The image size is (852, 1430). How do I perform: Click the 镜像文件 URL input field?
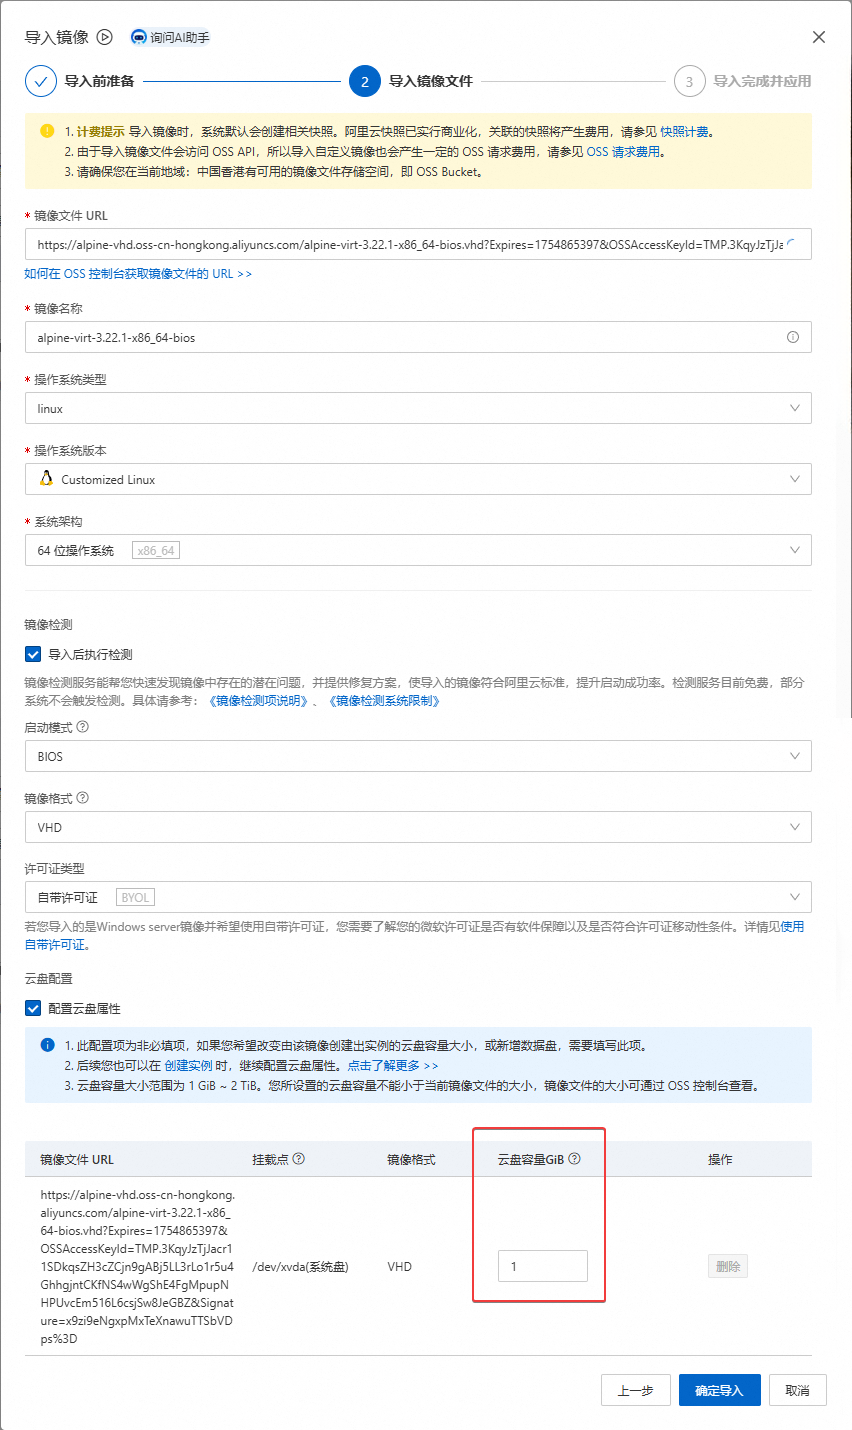418,244
